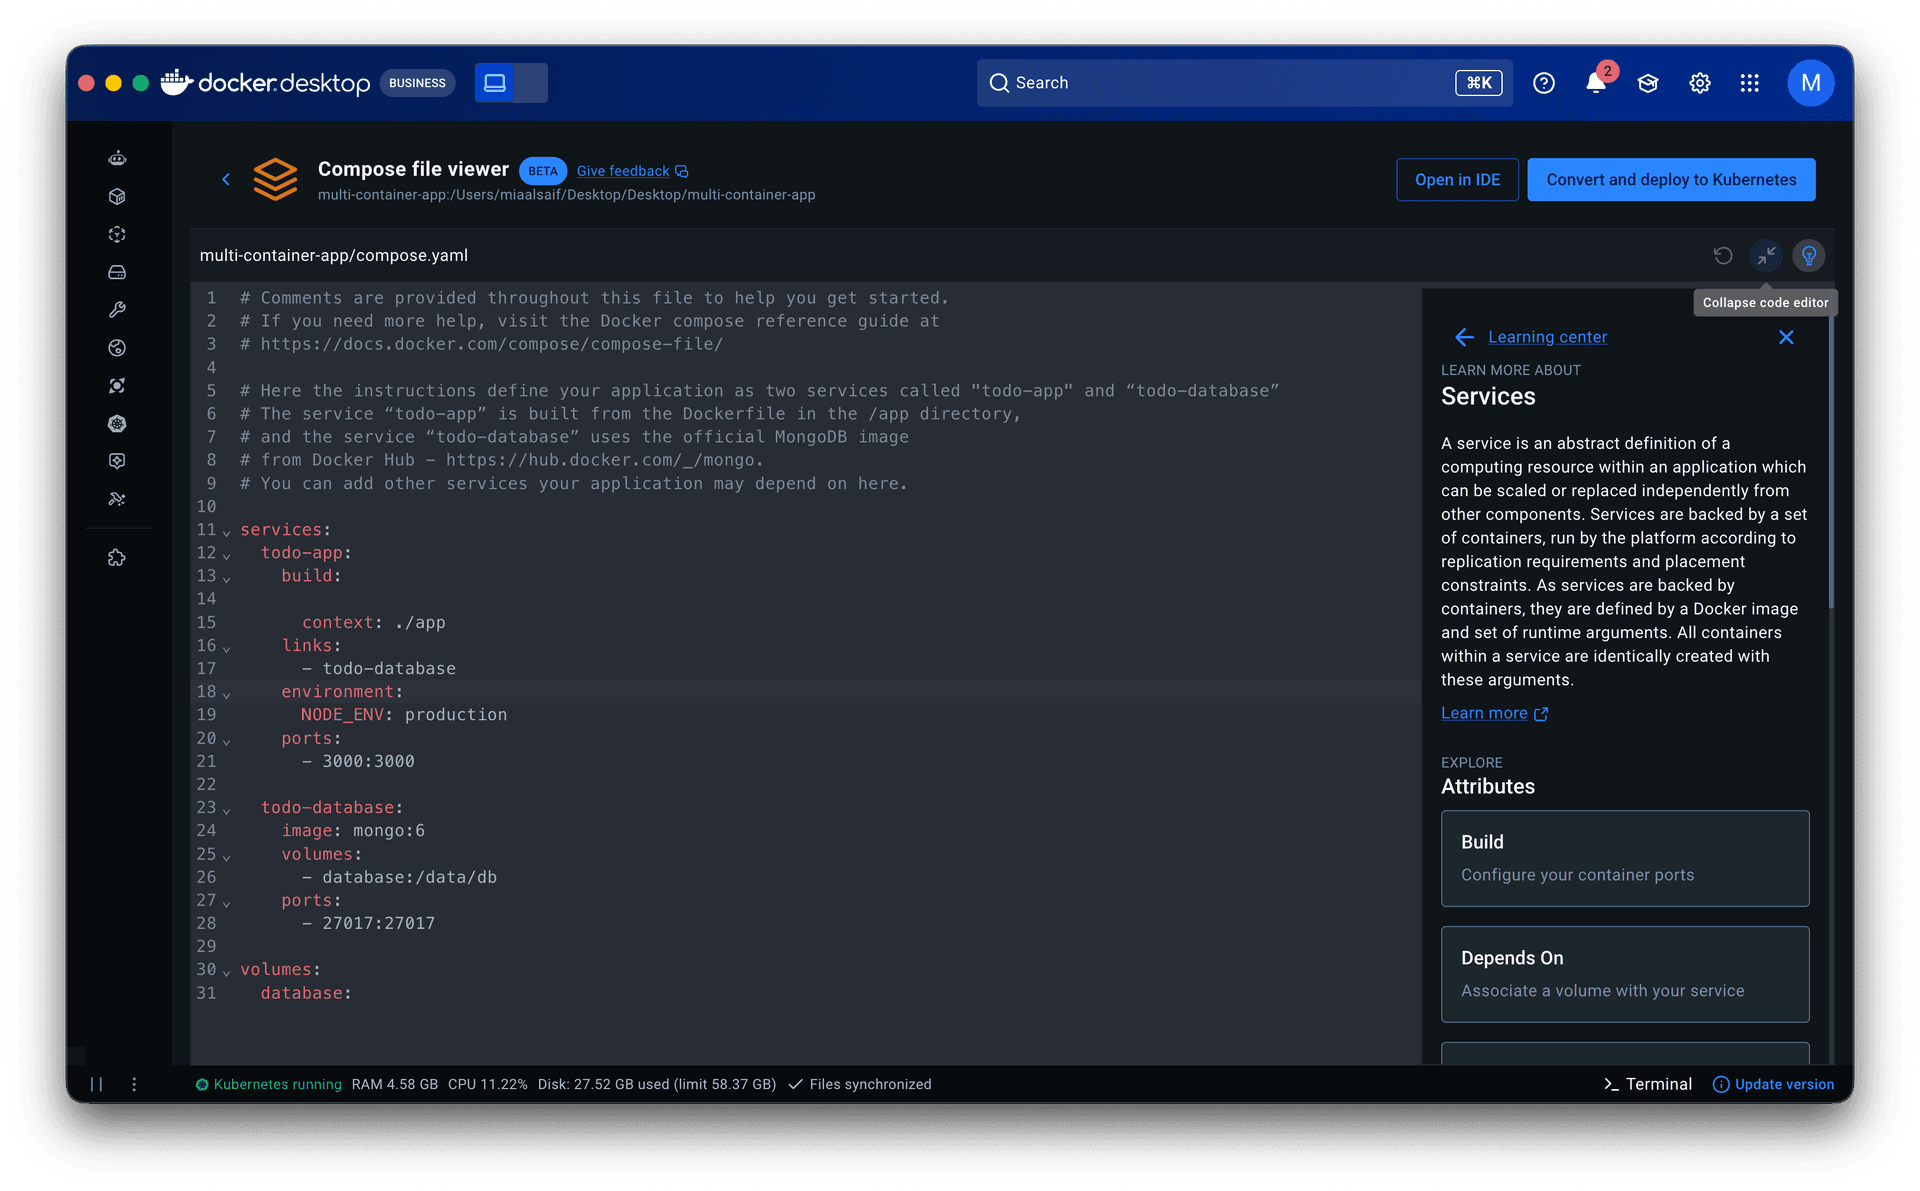Open Volumes from the sidebar drive icon
Image resolution: width=1920 pixels, height=1191 pixels.
click(x=117, y=272)
